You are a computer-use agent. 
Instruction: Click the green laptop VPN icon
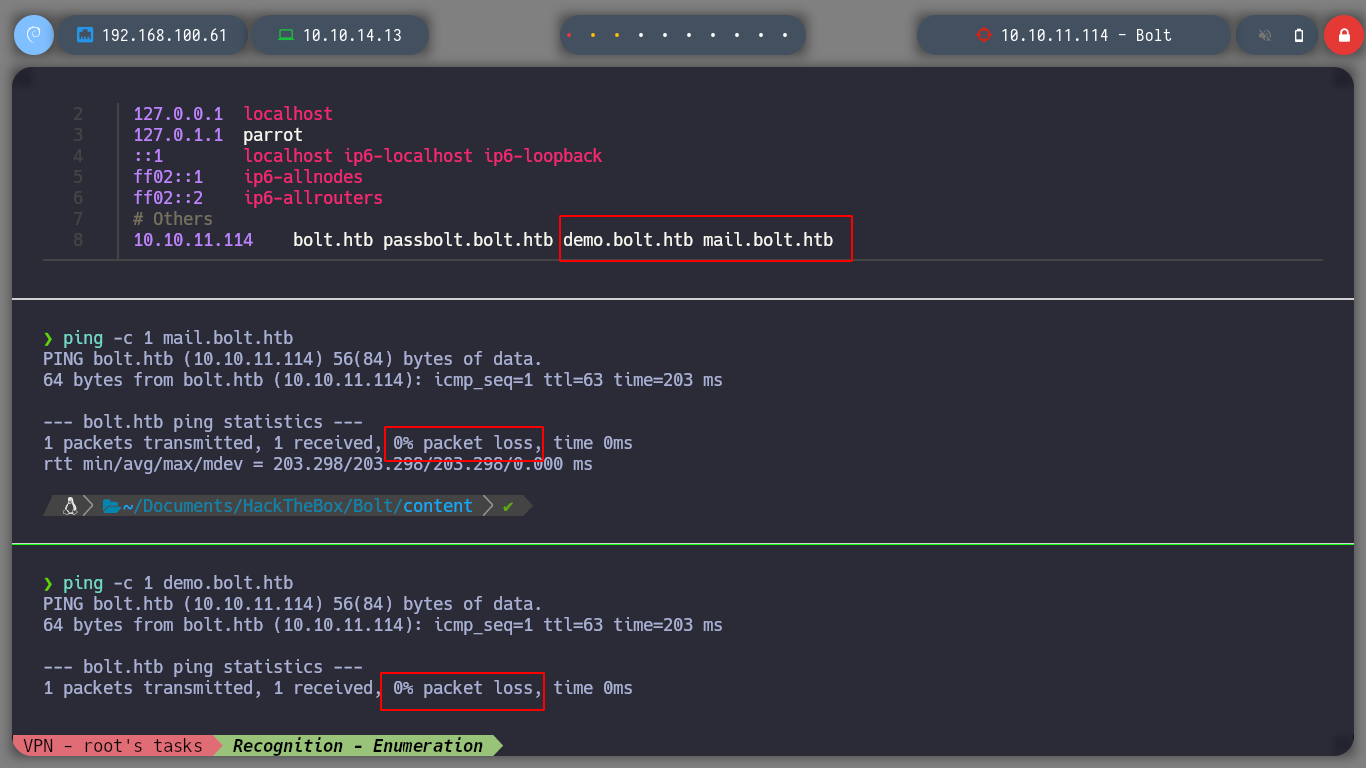pyautogui.click(x=286, y=35)
